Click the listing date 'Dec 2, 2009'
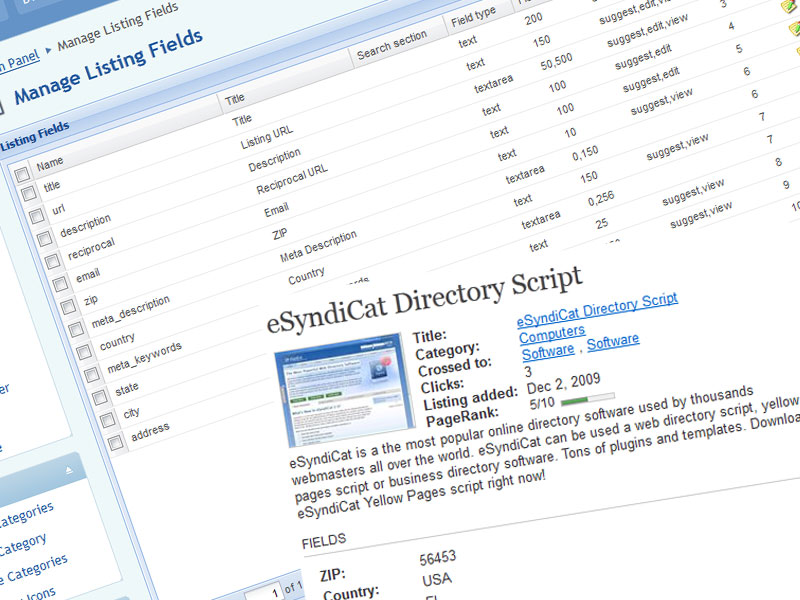 (563, 383)
